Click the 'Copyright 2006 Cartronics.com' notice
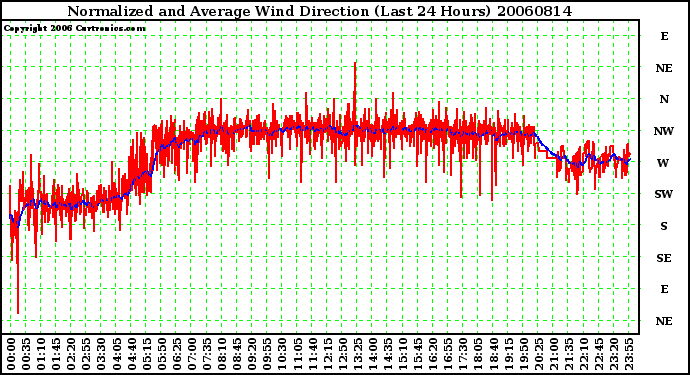This screenshot has height=375, width=690. point(75,28)
